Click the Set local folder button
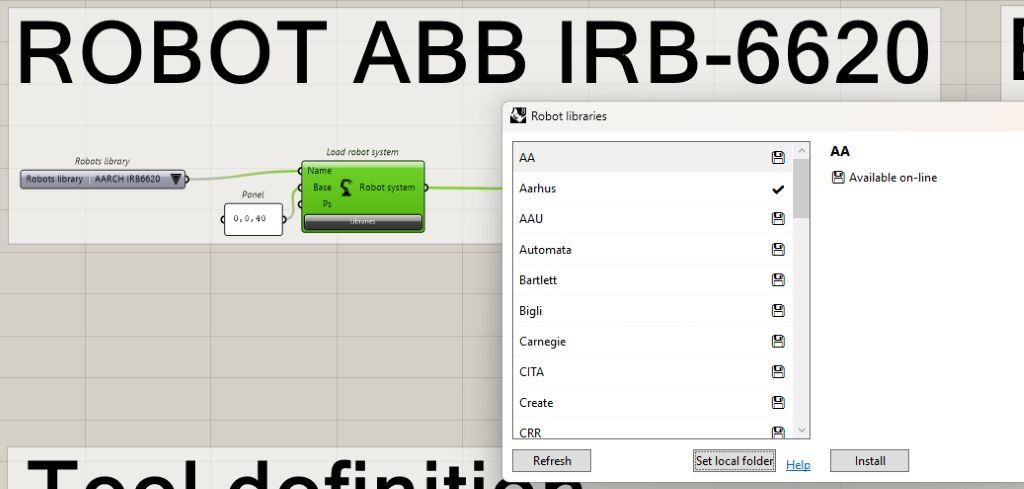The width and height of the screenshot is (1024, 489). pyautogui.click(x=735, y=460)
